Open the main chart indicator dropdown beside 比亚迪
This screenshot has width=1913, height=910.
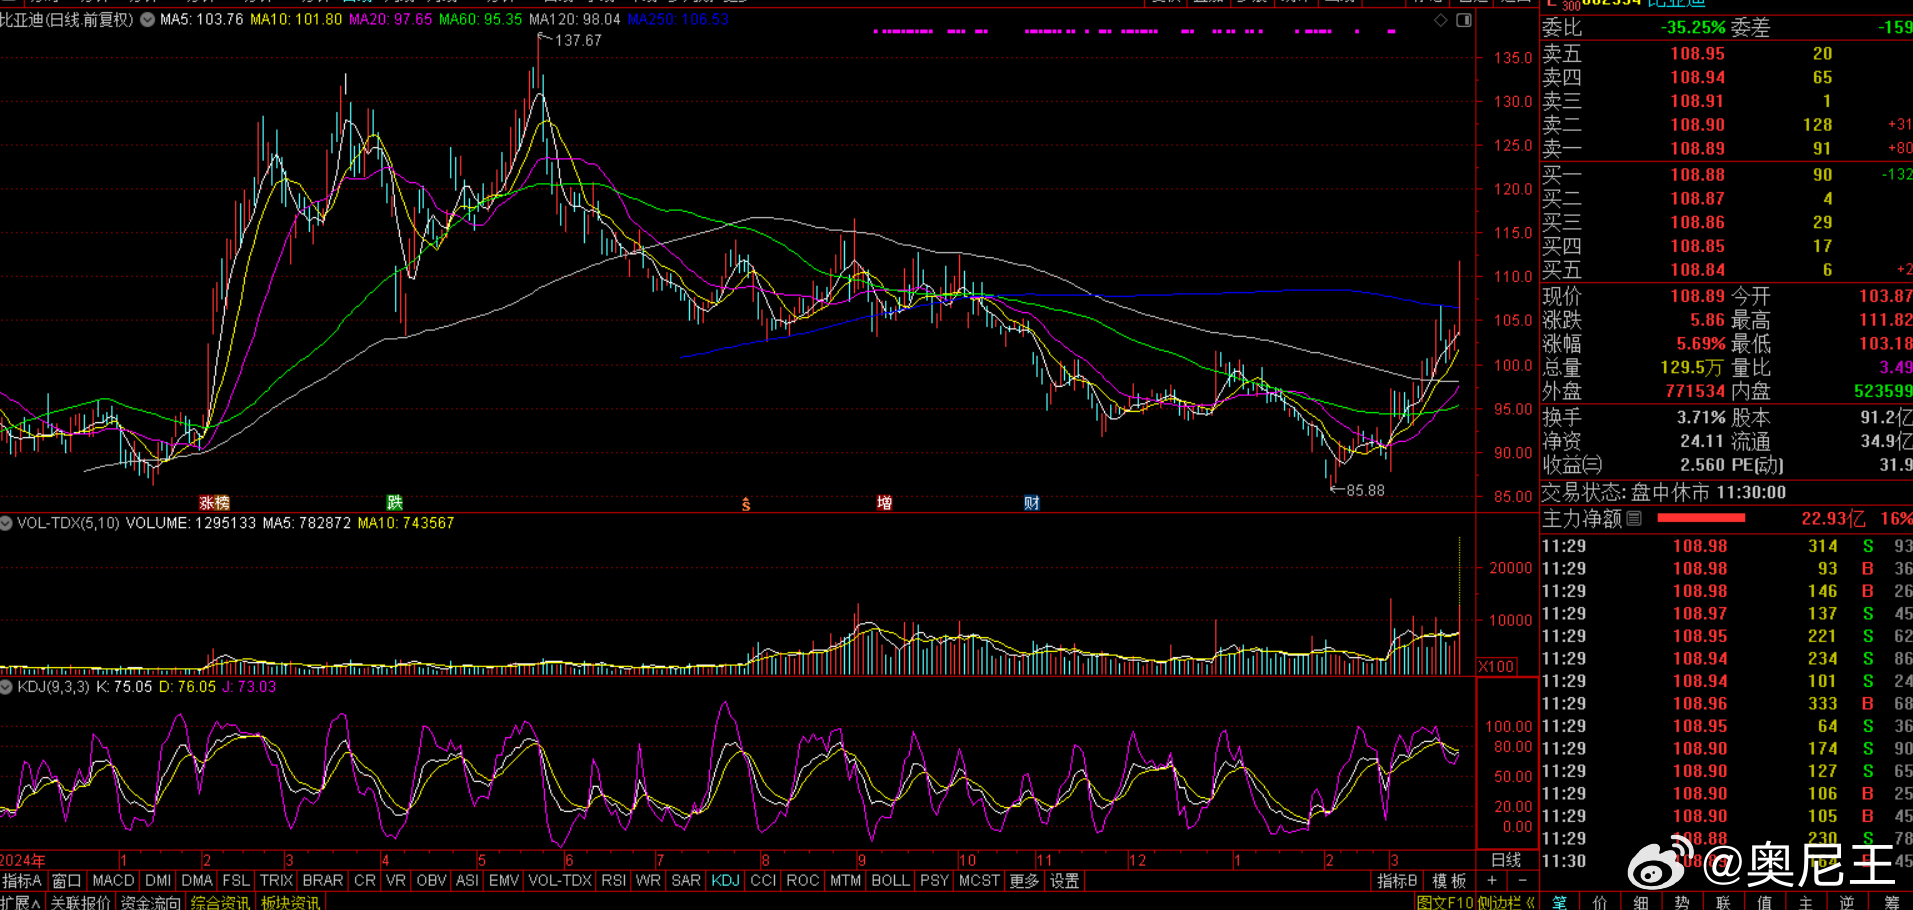click(148, 20)
